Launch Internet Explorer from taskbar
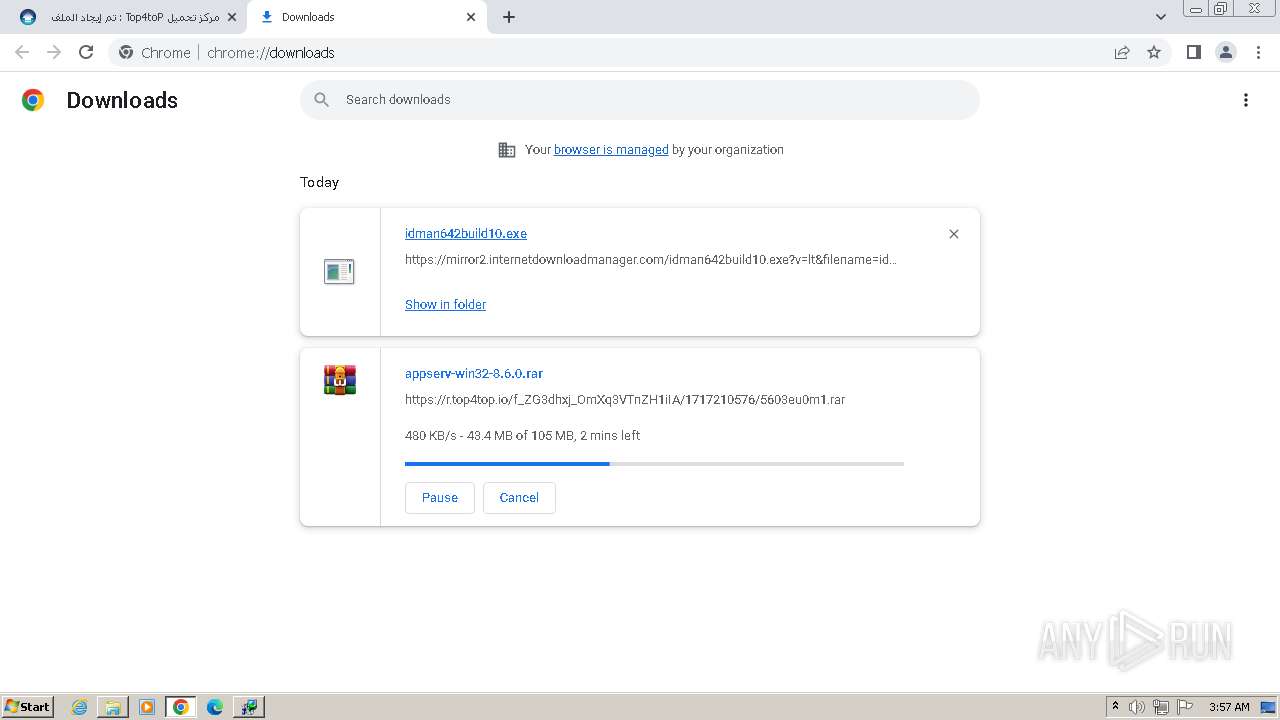Screen dimensions: 1280x720 [80, 707]
